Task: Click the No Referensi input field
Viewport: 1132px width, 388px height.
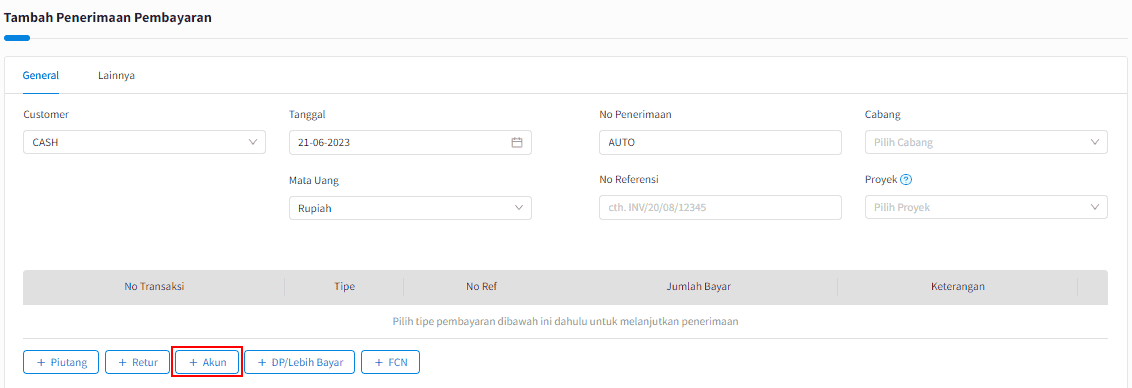Action: coord(720,208)
